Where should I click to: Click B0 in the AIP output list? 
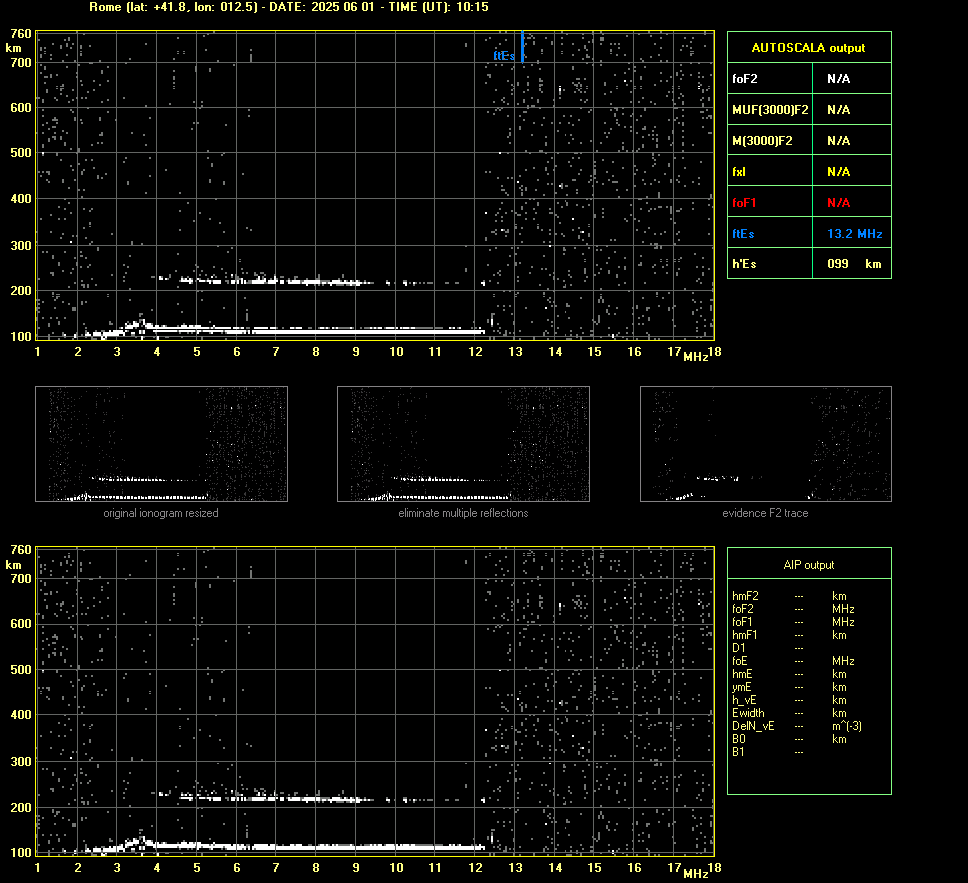(x=738, y=739)
